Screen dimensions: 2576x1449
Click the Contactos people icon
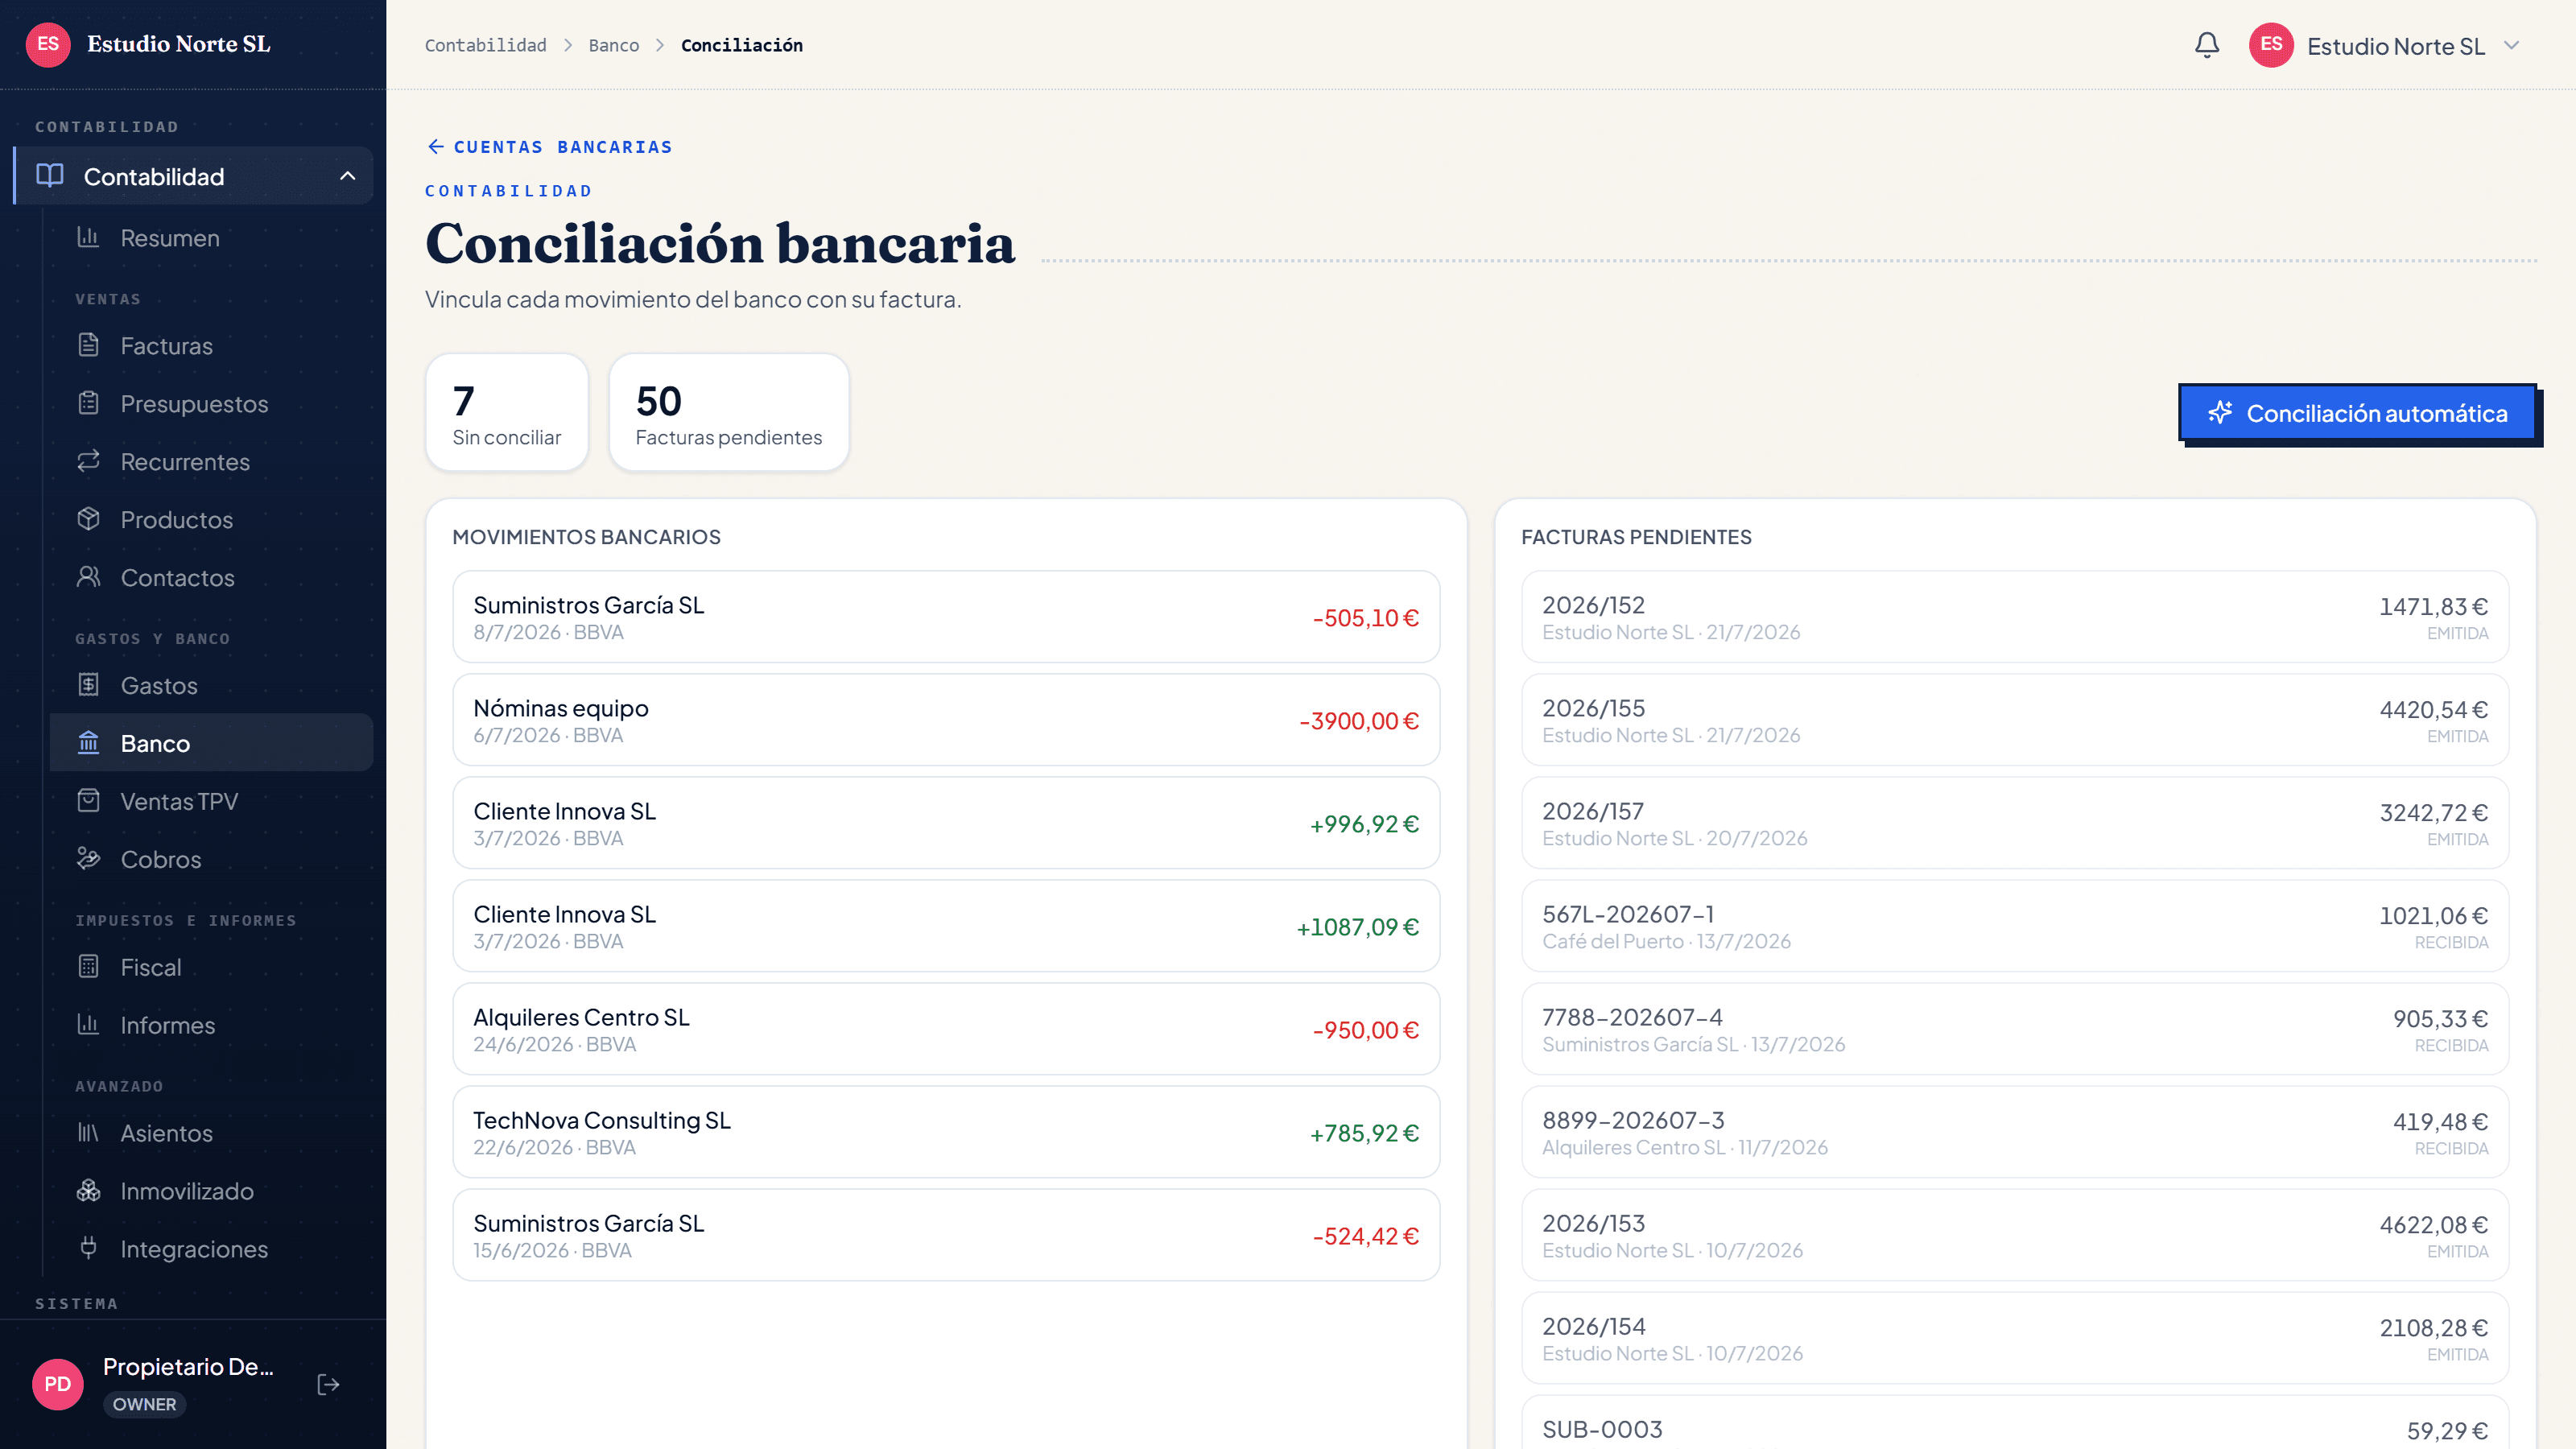tap(88, 577)
